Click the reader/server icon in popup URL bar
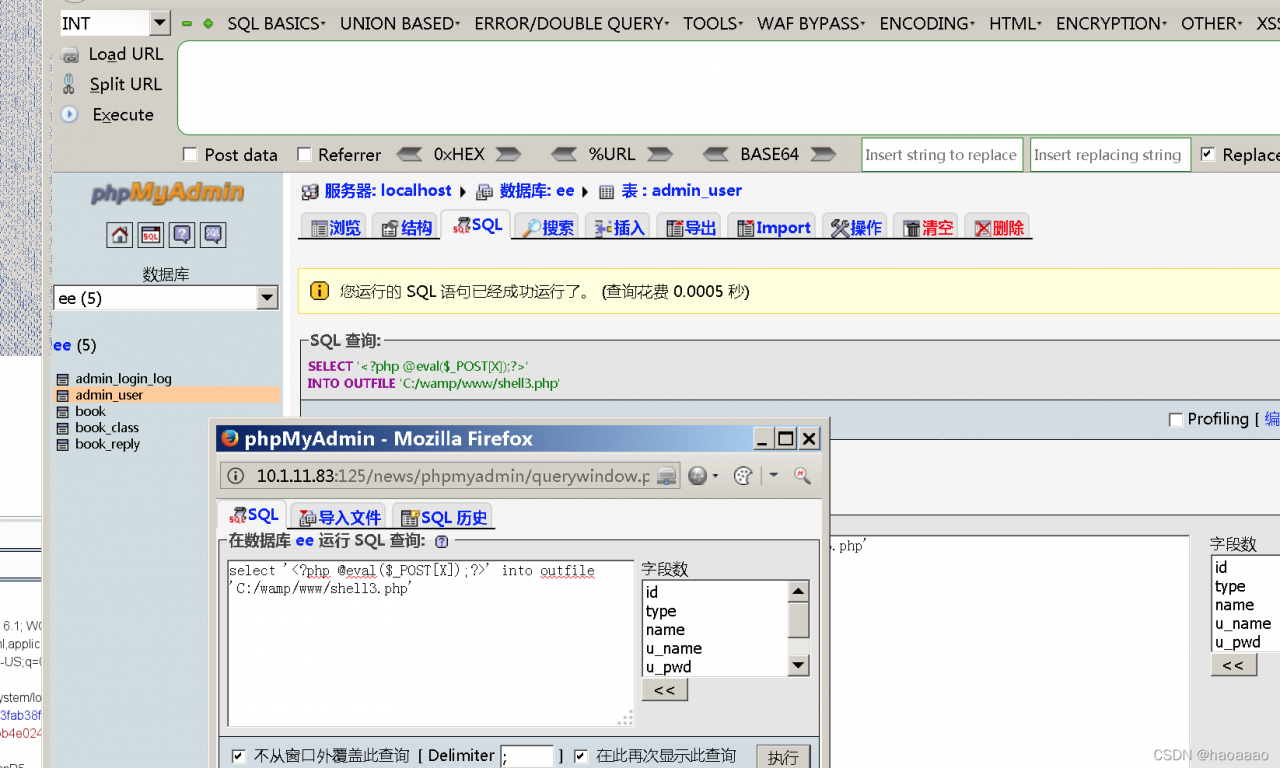This screenshot has height=768, width=1280. tap(667, 476)
